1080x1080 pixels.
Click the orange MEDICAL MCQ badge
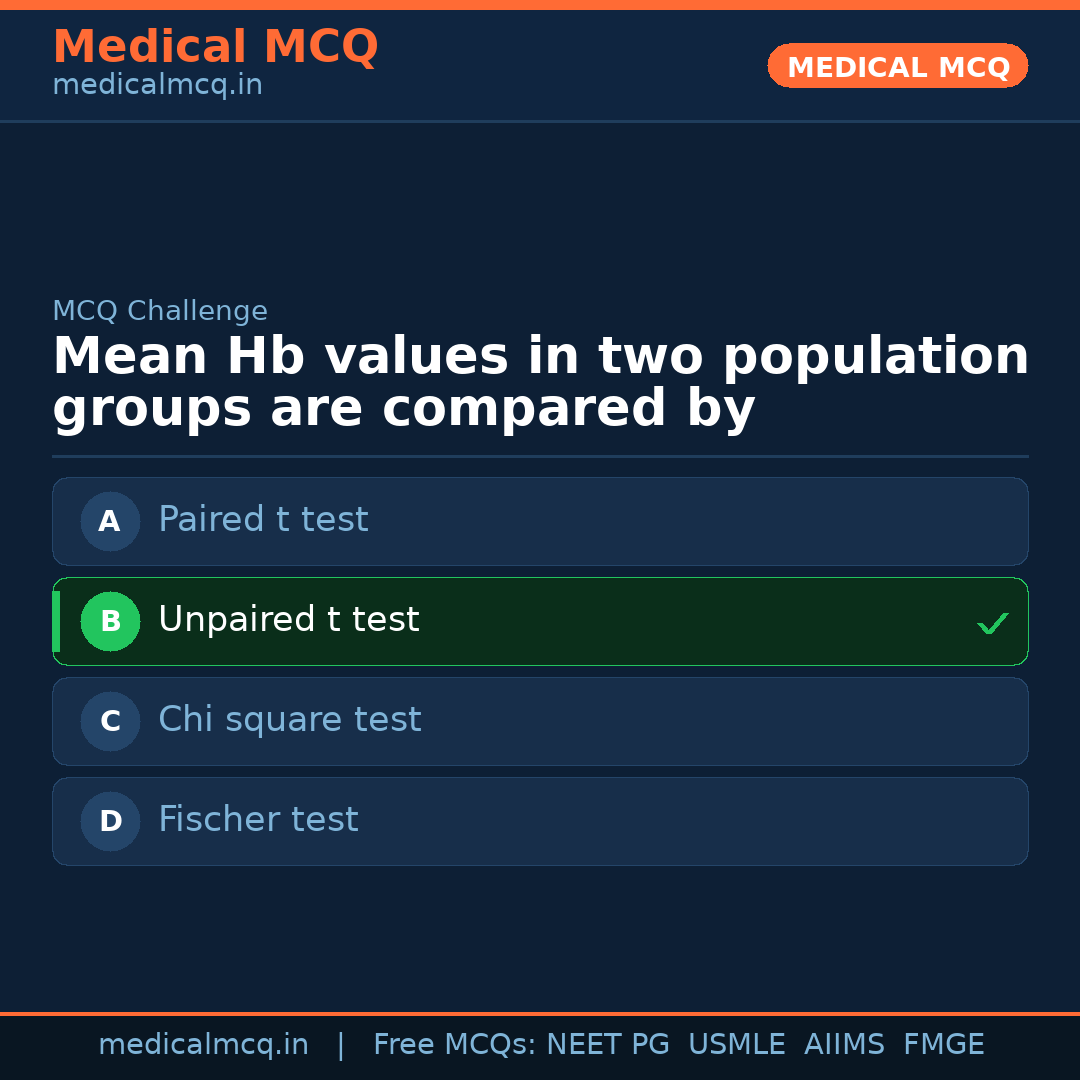[x=897, y=66]
